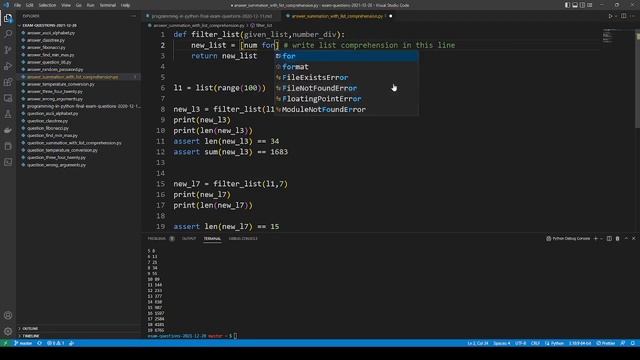Open the Testing flask view
Viewport: 640px width, 360px height.
coord(8,114)
